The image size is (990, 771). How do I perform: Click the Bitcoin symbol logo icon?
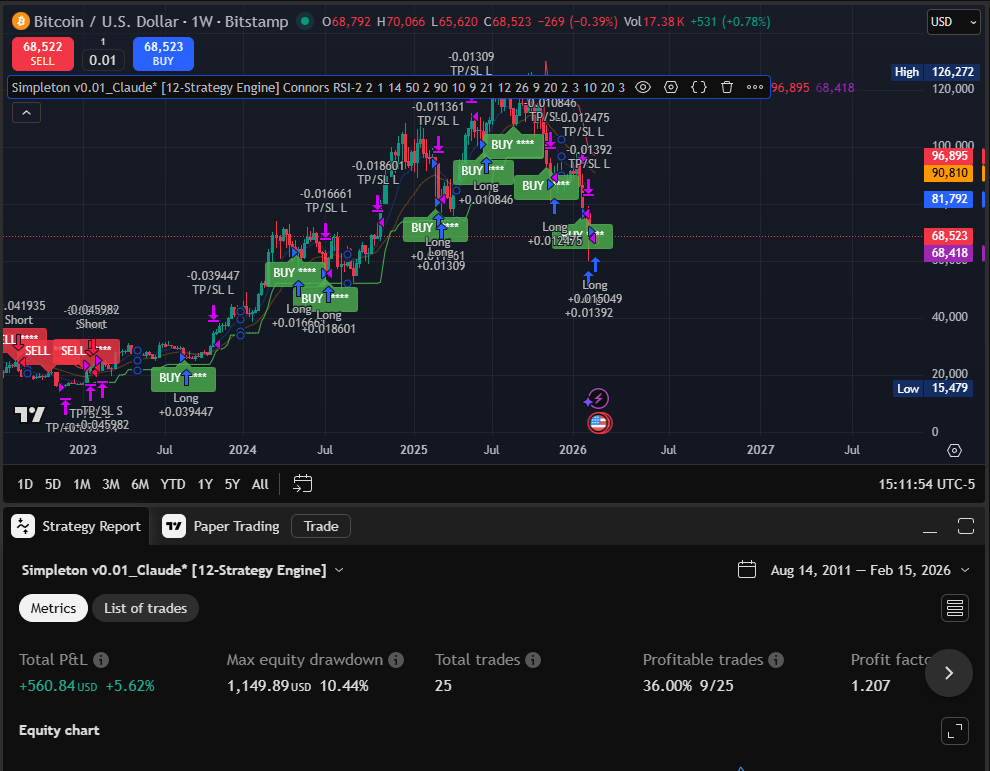20,21
